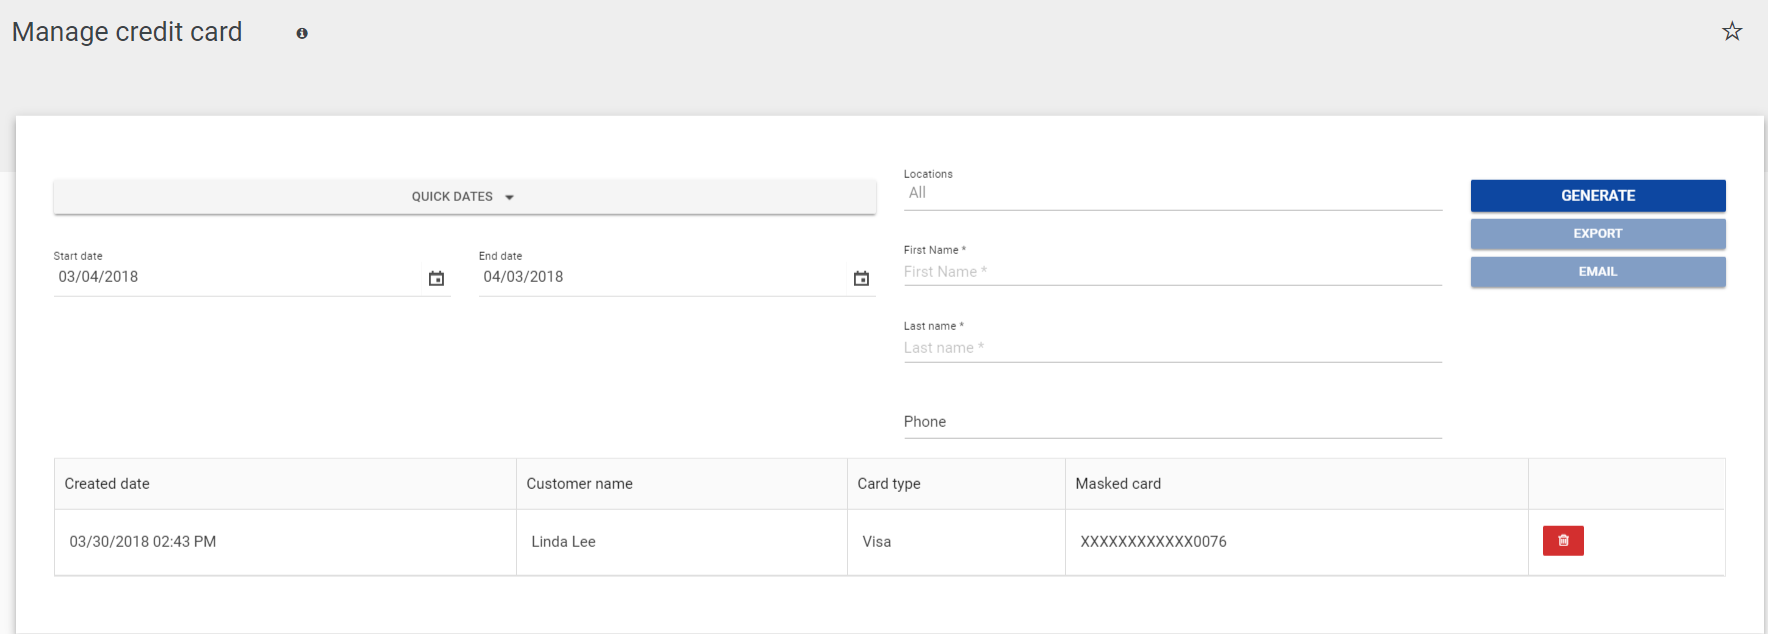Delete Linda Lee's credit card
The height and width of the screenshot is (634, 1768).
coord(1563,541)
